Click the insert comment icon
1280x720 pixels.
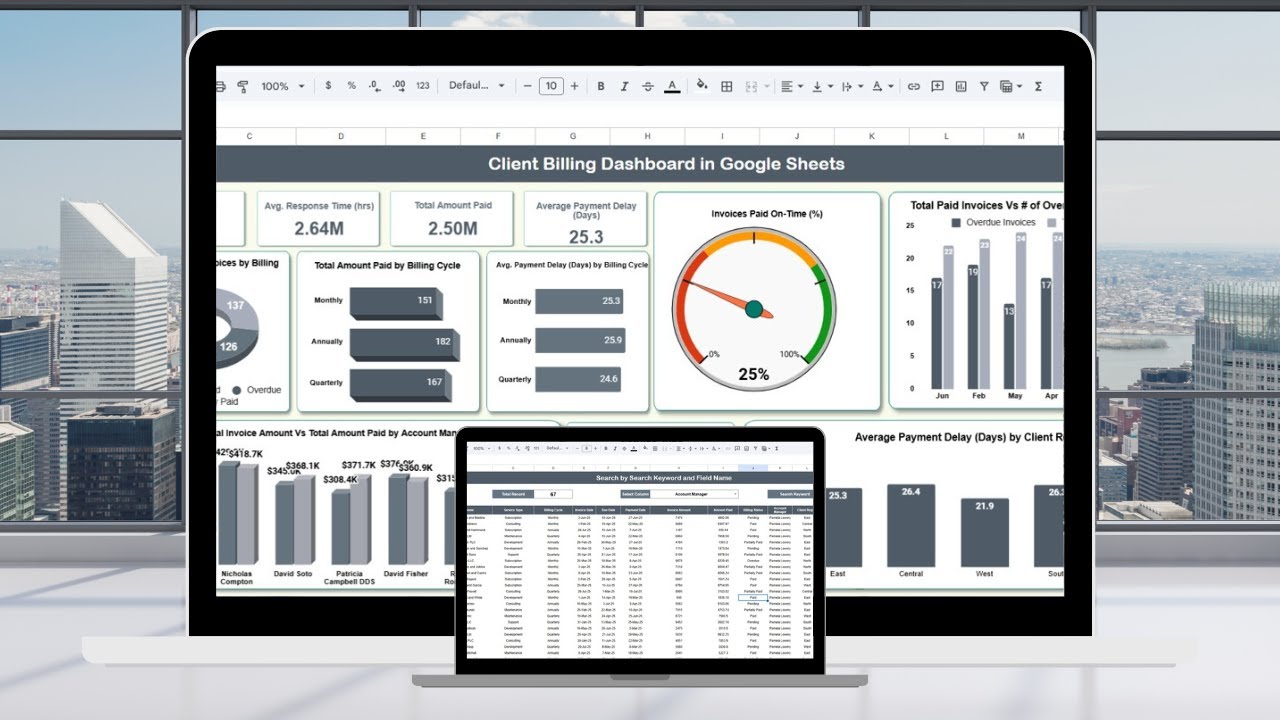[x=937, y=86]
